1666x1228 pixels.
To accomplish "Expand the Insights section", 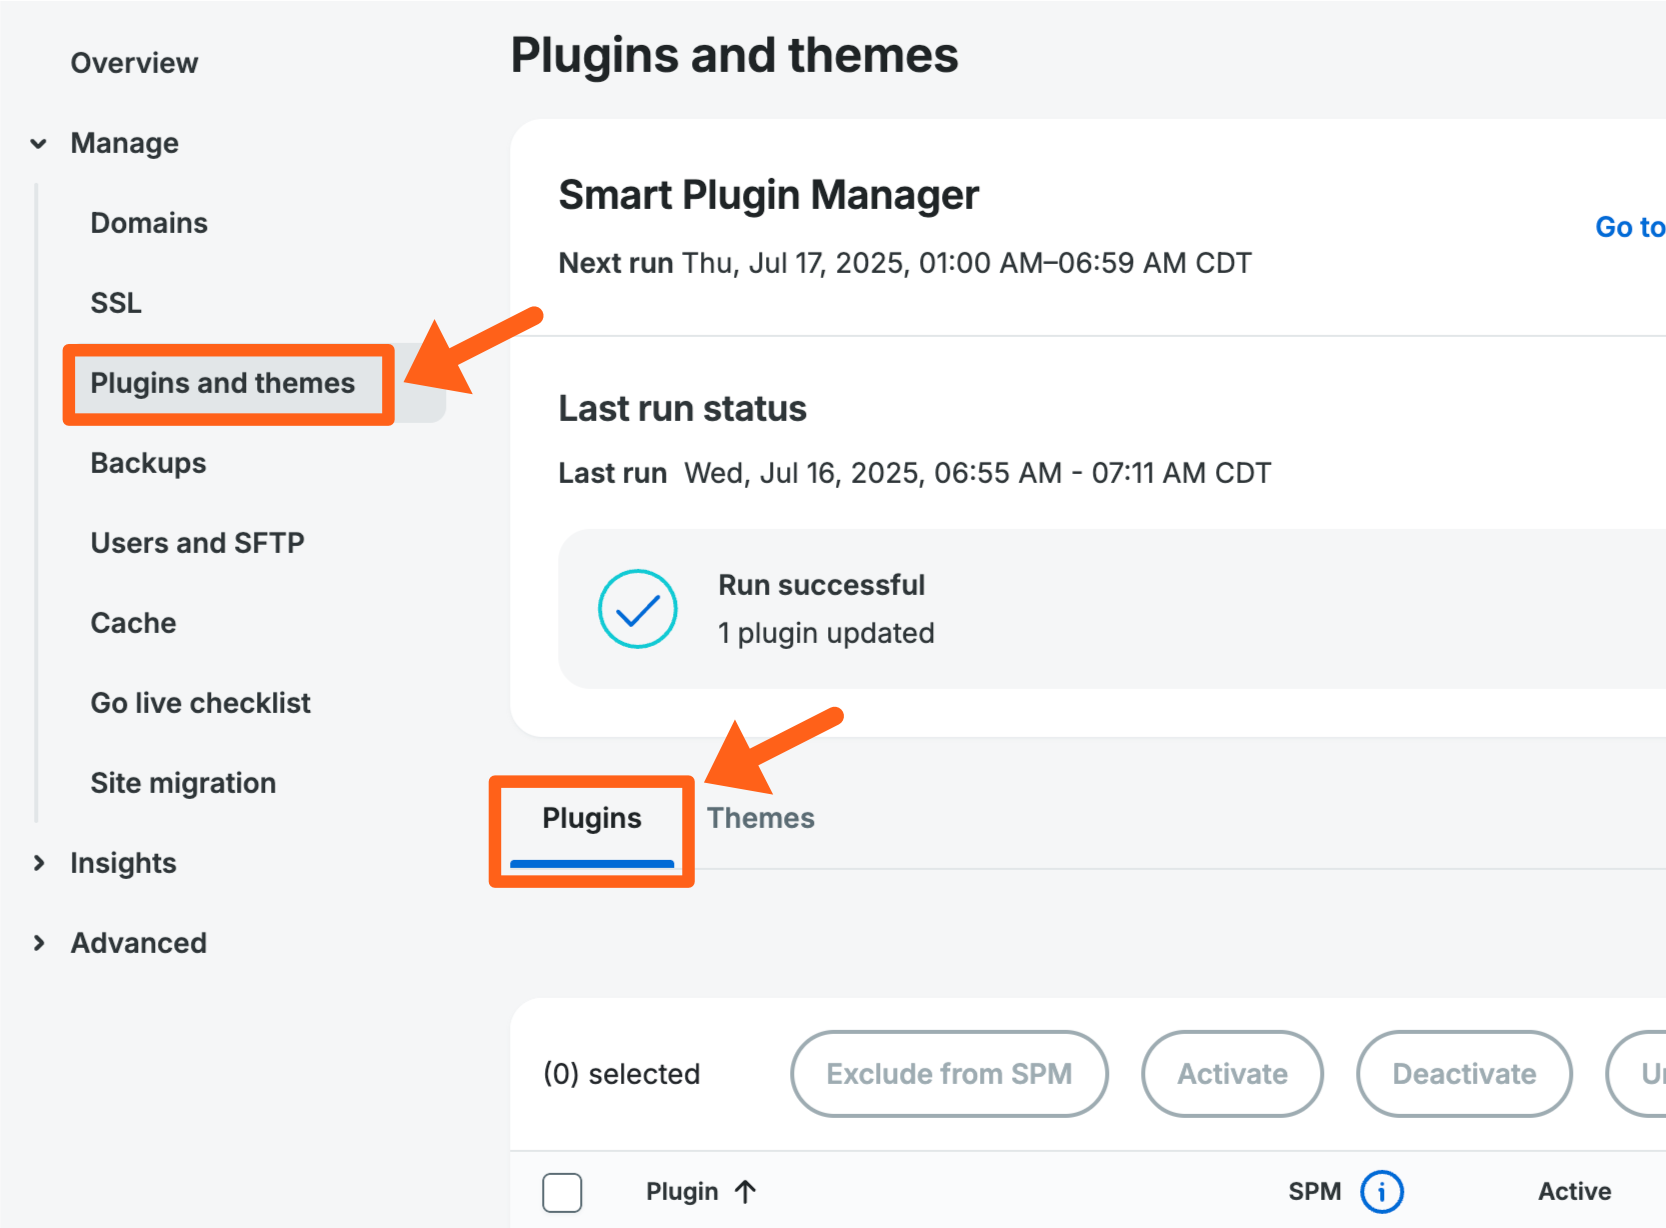I will click(39, 863).
